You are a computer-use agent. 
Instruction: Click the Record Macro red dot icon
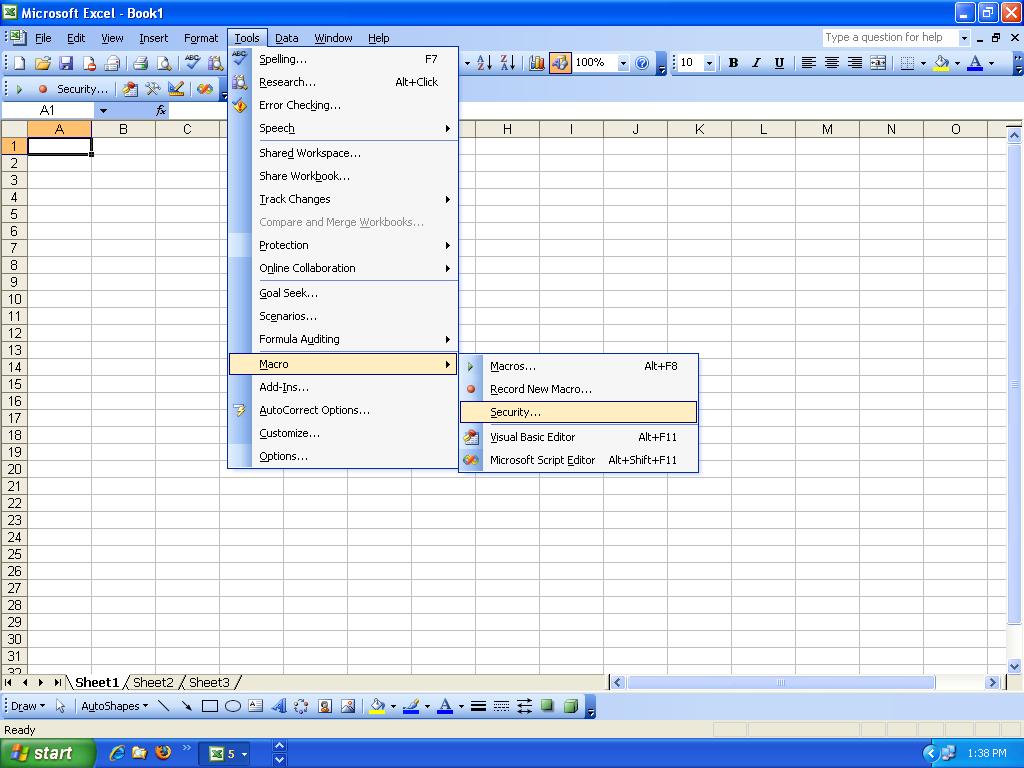pos(42,89)
